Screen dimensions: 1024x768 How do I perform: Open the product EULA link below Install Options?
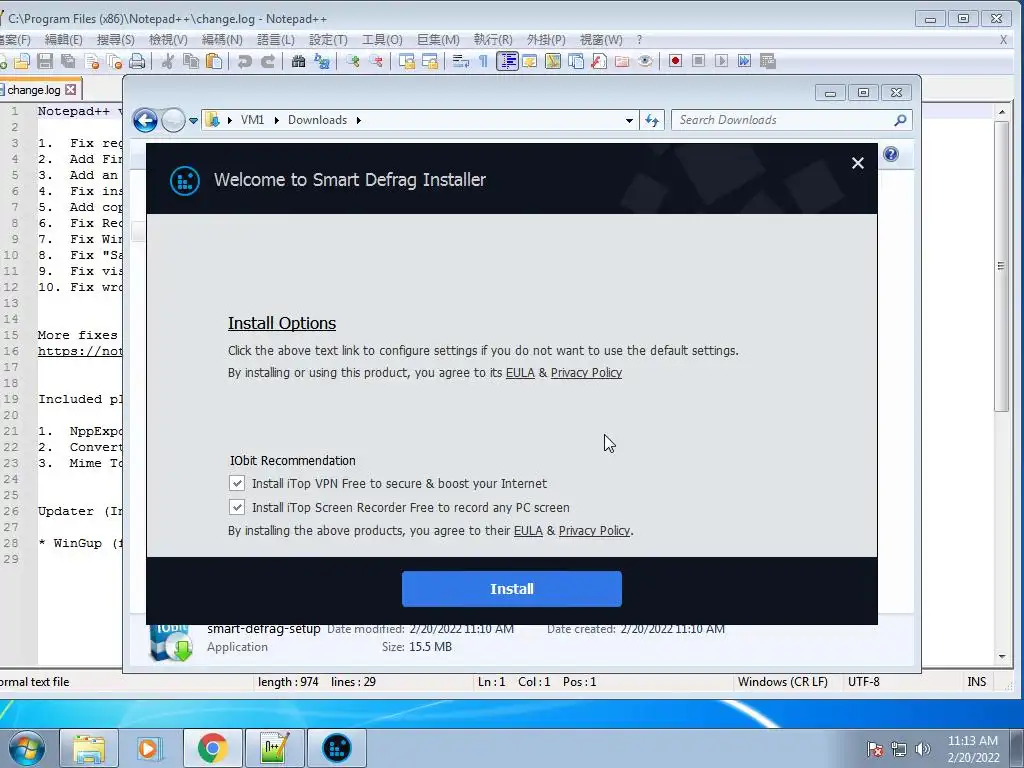click(x=520, y=373)
